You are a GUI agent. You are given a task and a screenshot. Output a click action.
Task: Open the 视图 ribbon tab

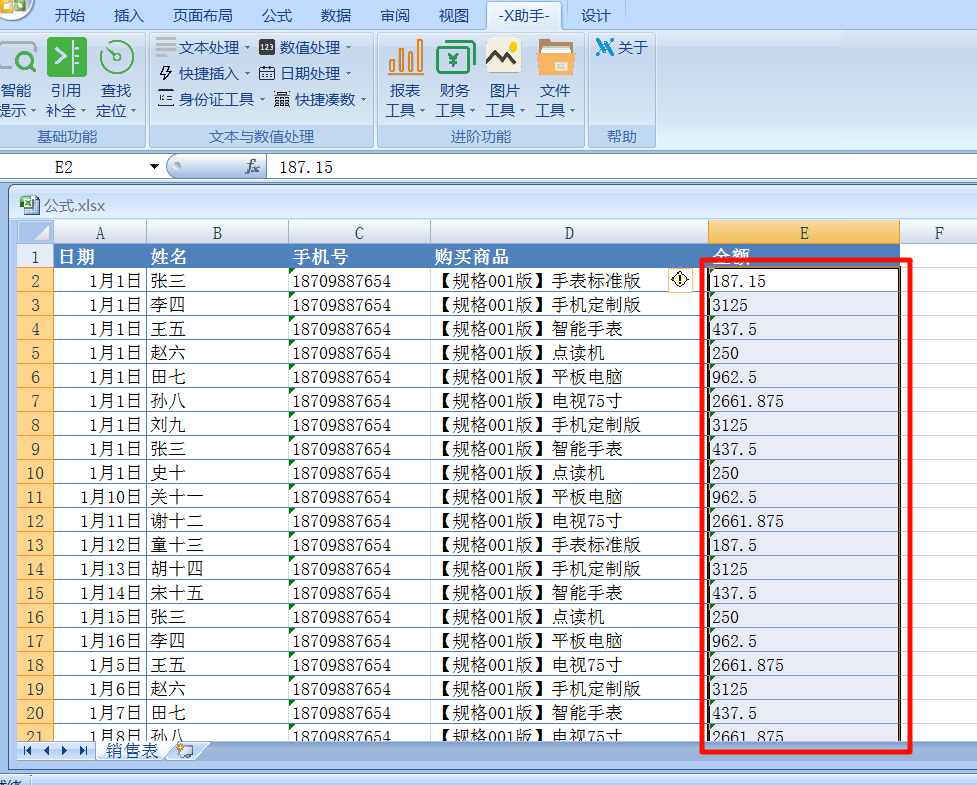click(x=454, y=15)
